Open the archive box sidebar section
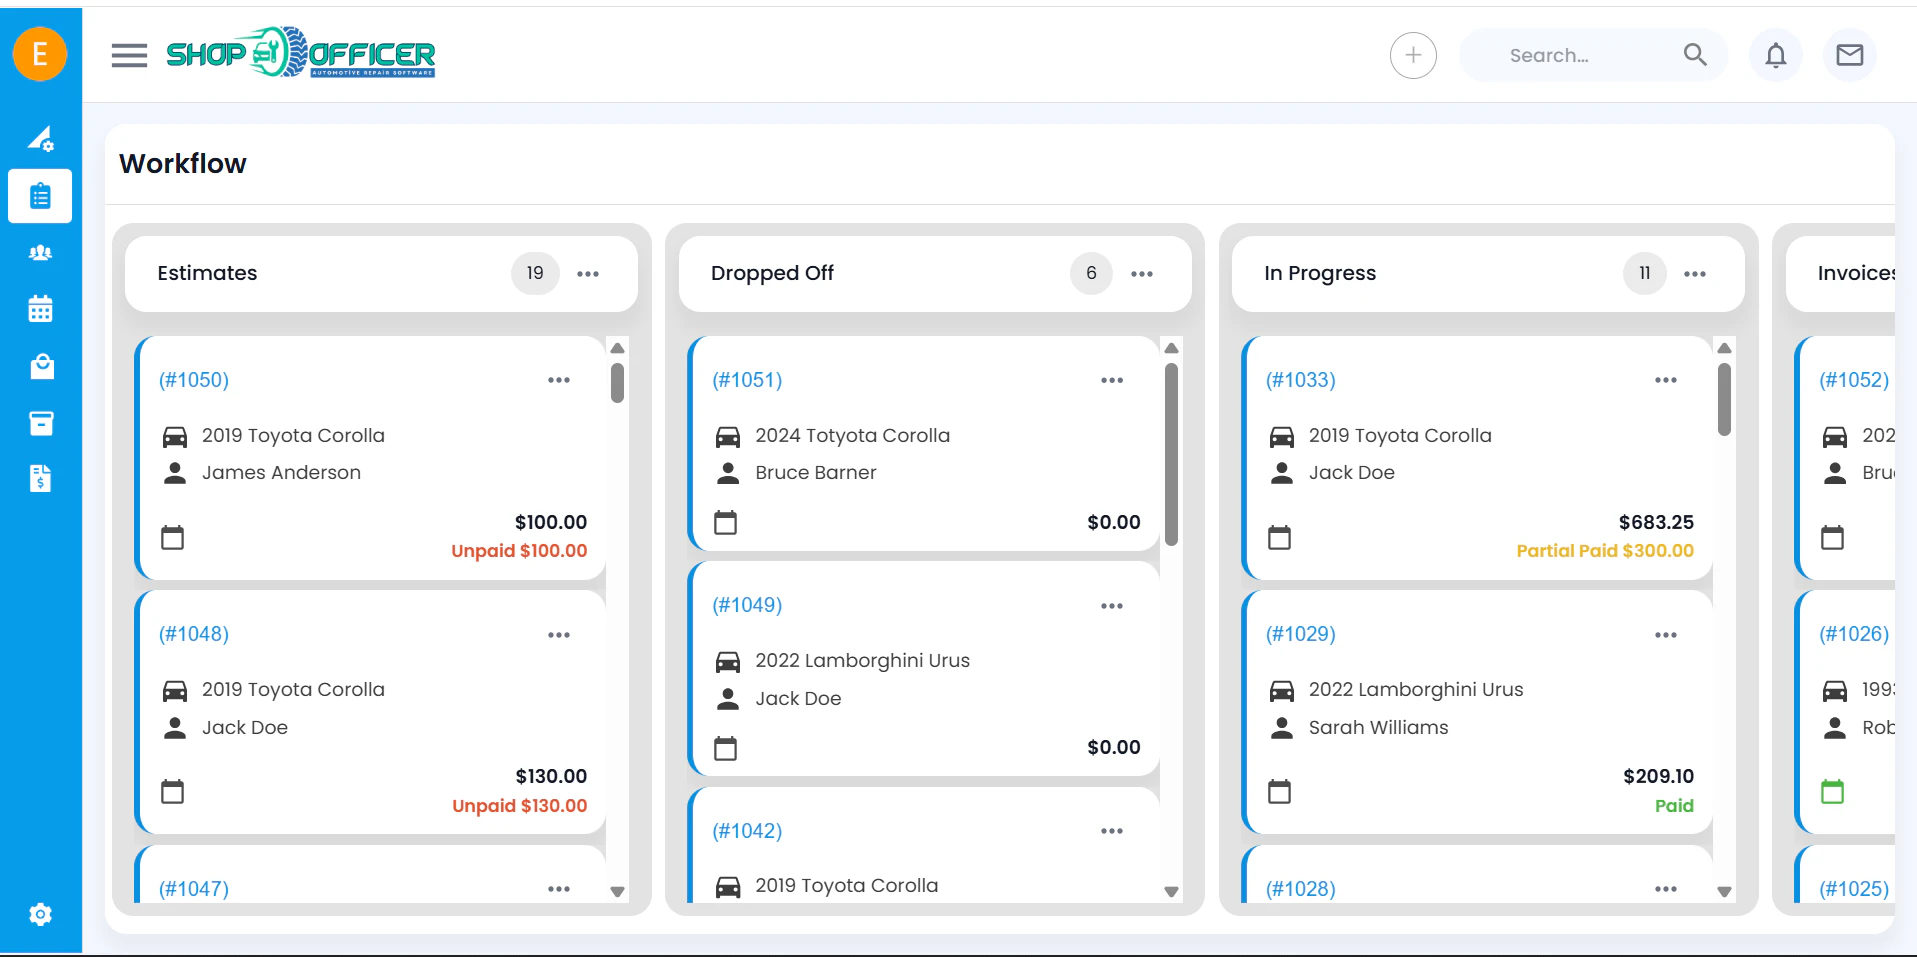Screen dimensions: 1917x957 click(40, 422)
